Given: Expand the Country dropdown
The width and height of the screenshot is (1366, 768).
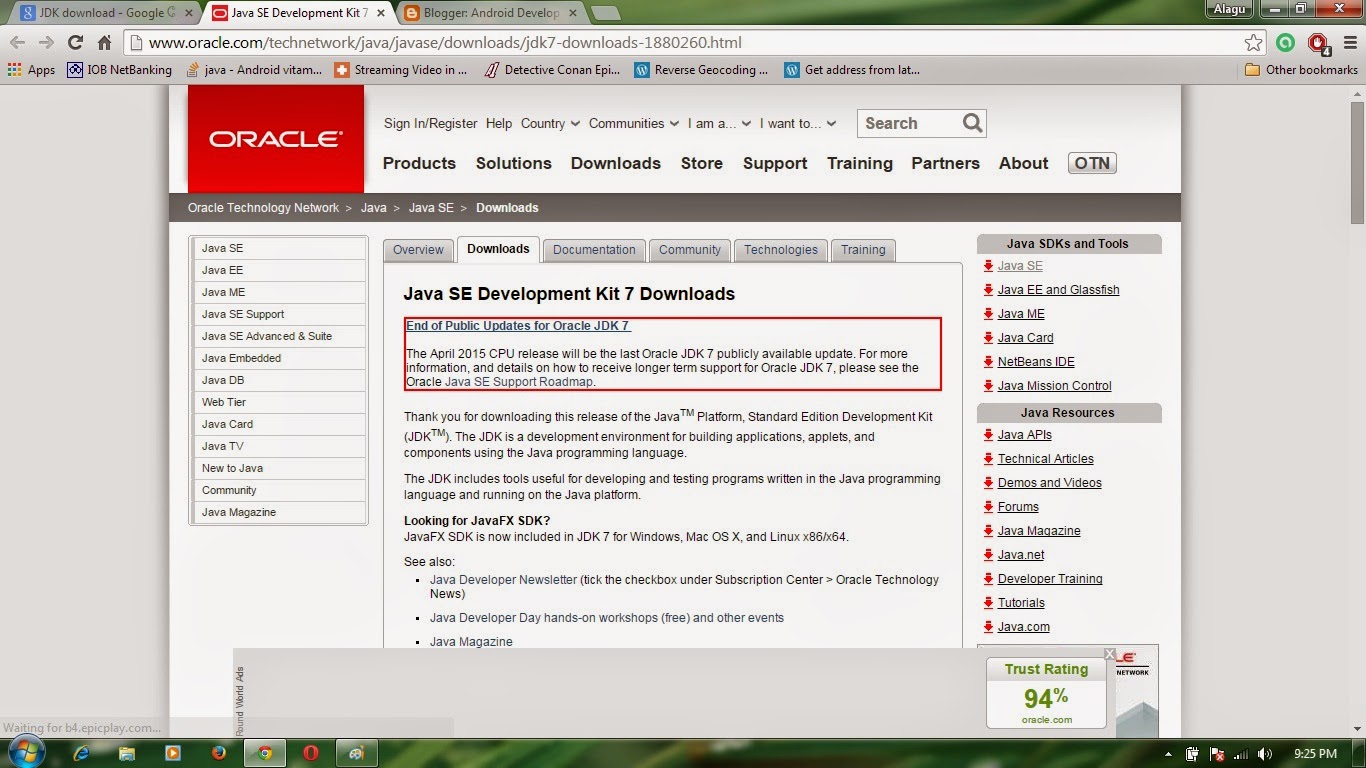Looking at the screenshot, I should pyautogui.click(x=550, y=123).
